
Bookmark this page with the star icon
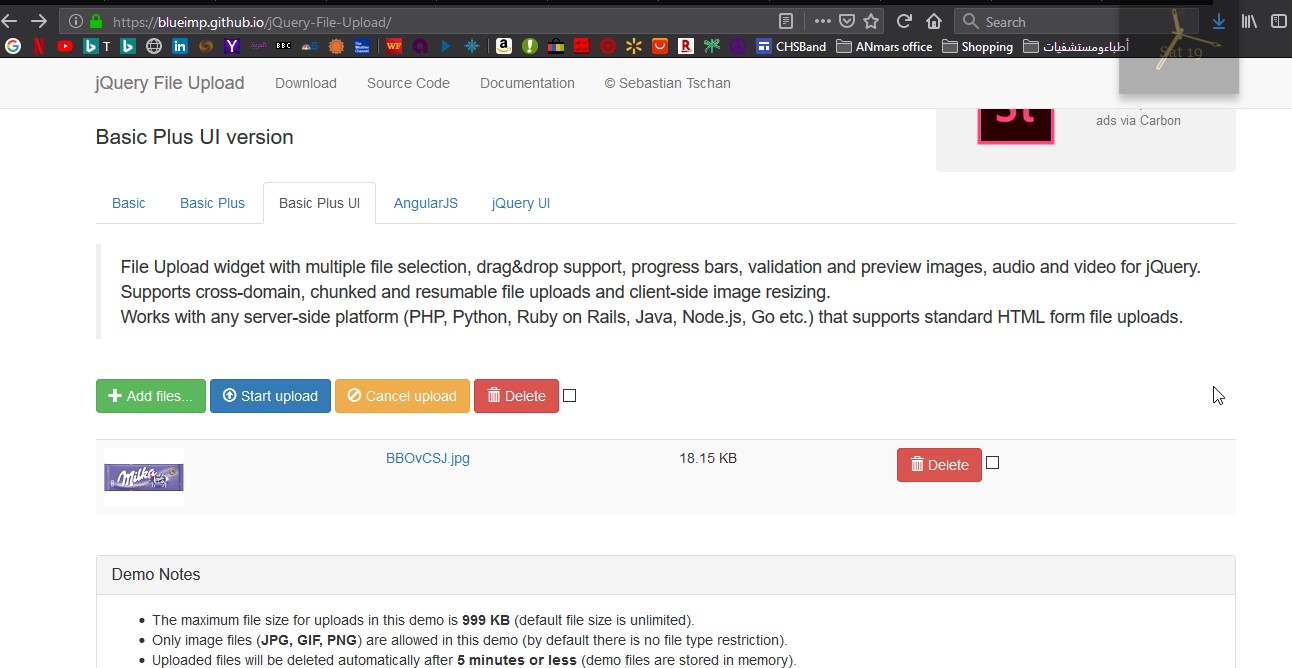point(871,21)
